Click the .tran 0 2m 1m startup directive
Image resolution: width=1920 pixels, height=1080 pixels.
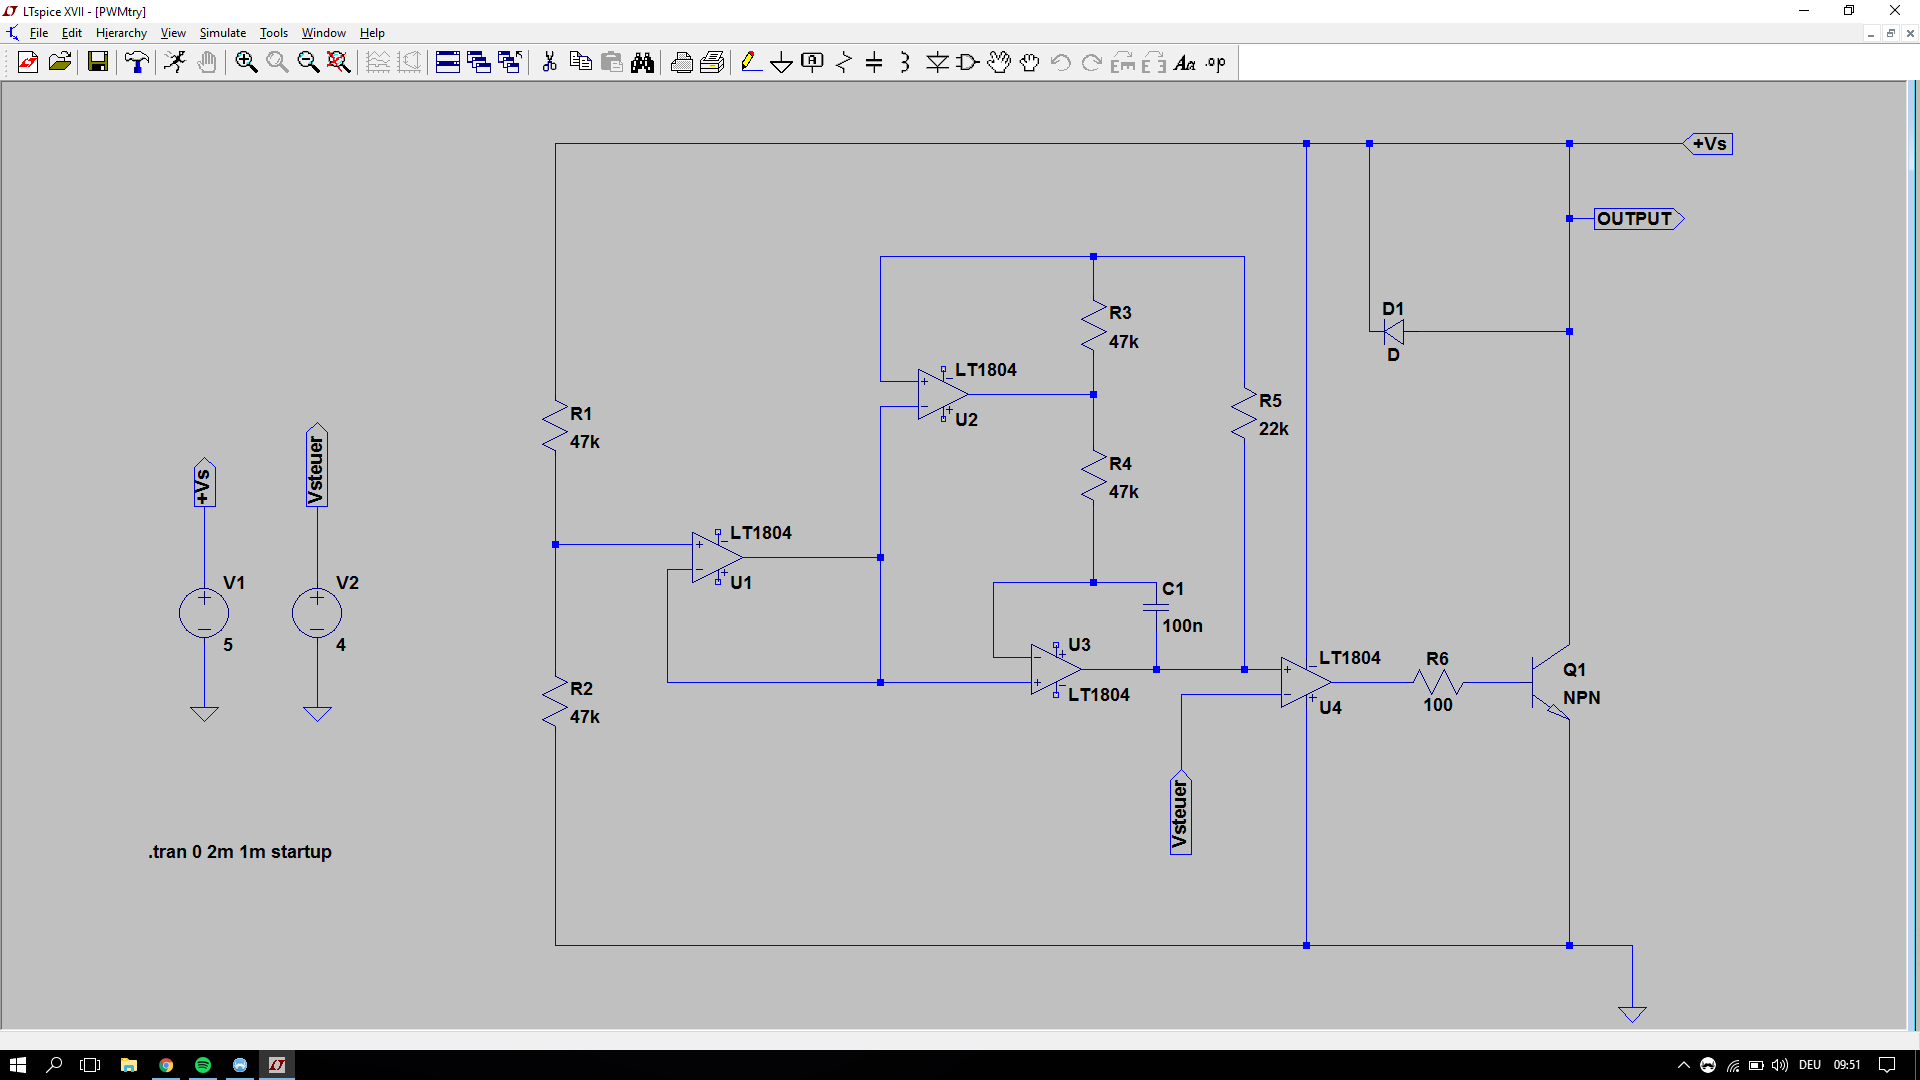coord(240,852)
